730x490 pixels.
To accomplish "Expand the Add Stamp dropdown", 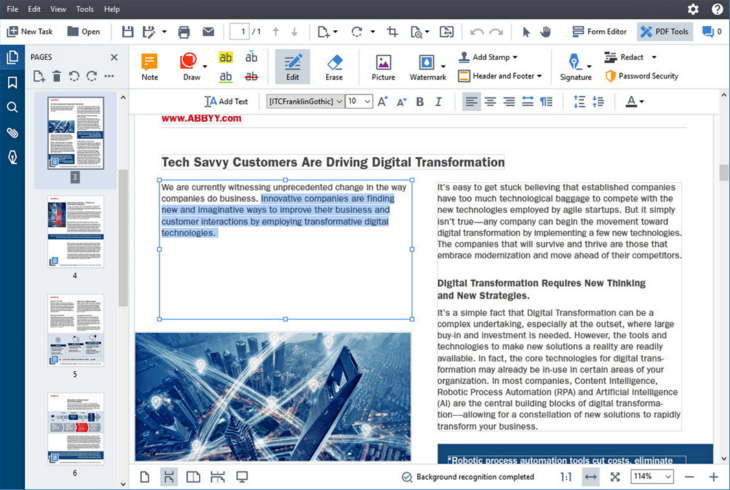I will [515, 57].
